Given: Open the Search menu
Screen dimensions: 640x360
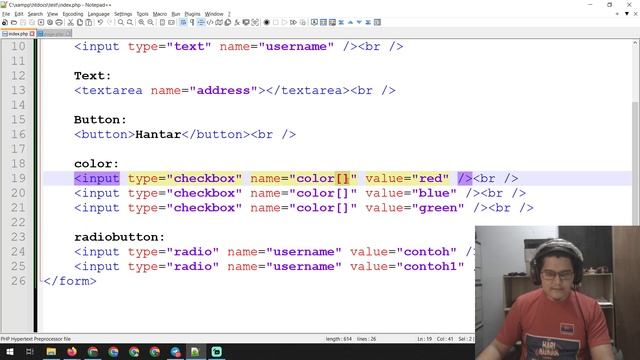Looking at the screenshot, I should 35,14.
